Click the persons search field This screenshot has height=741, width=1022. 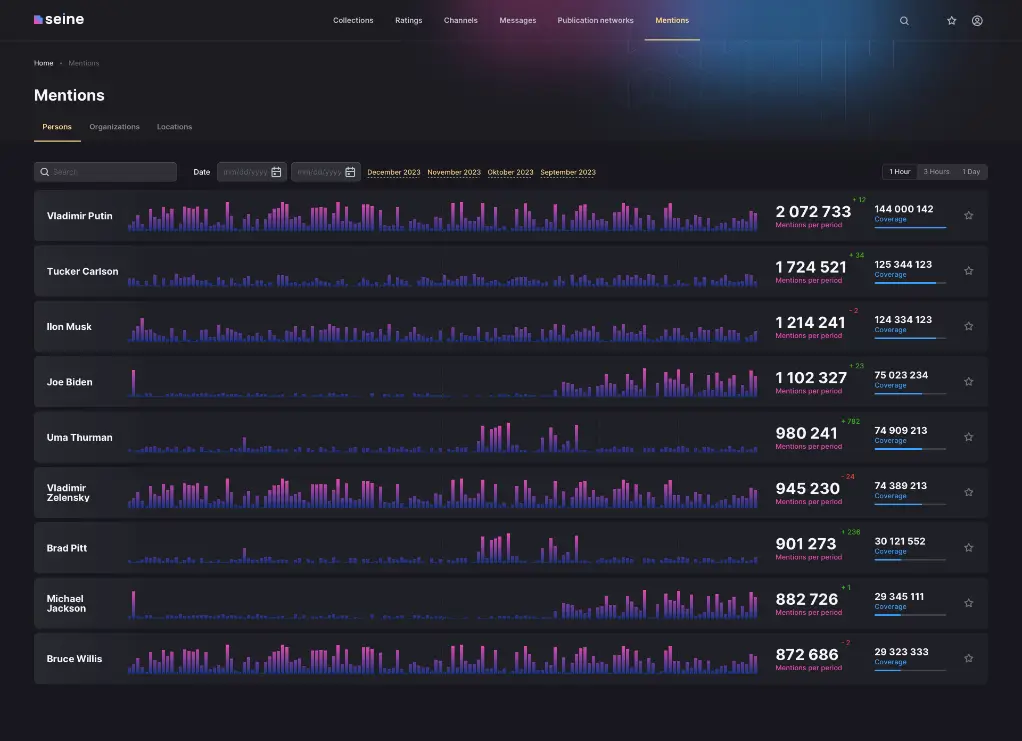[x=106, y=172]
